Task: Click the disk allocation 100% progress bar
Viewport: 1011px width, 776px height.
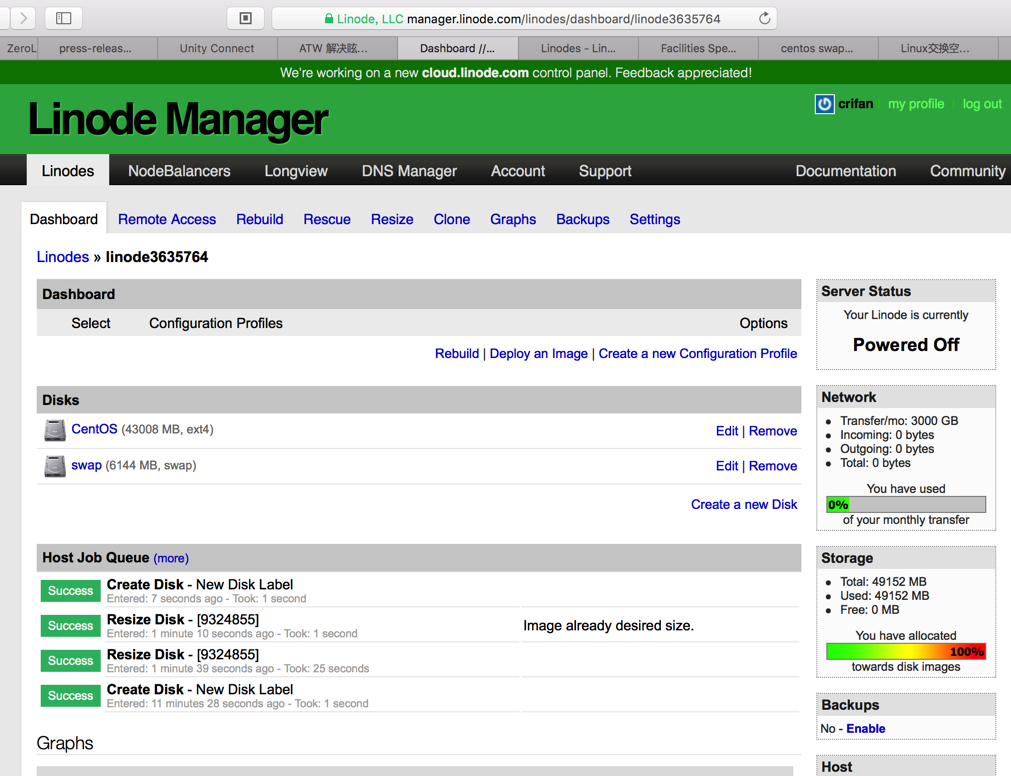Action: [906, 652]
